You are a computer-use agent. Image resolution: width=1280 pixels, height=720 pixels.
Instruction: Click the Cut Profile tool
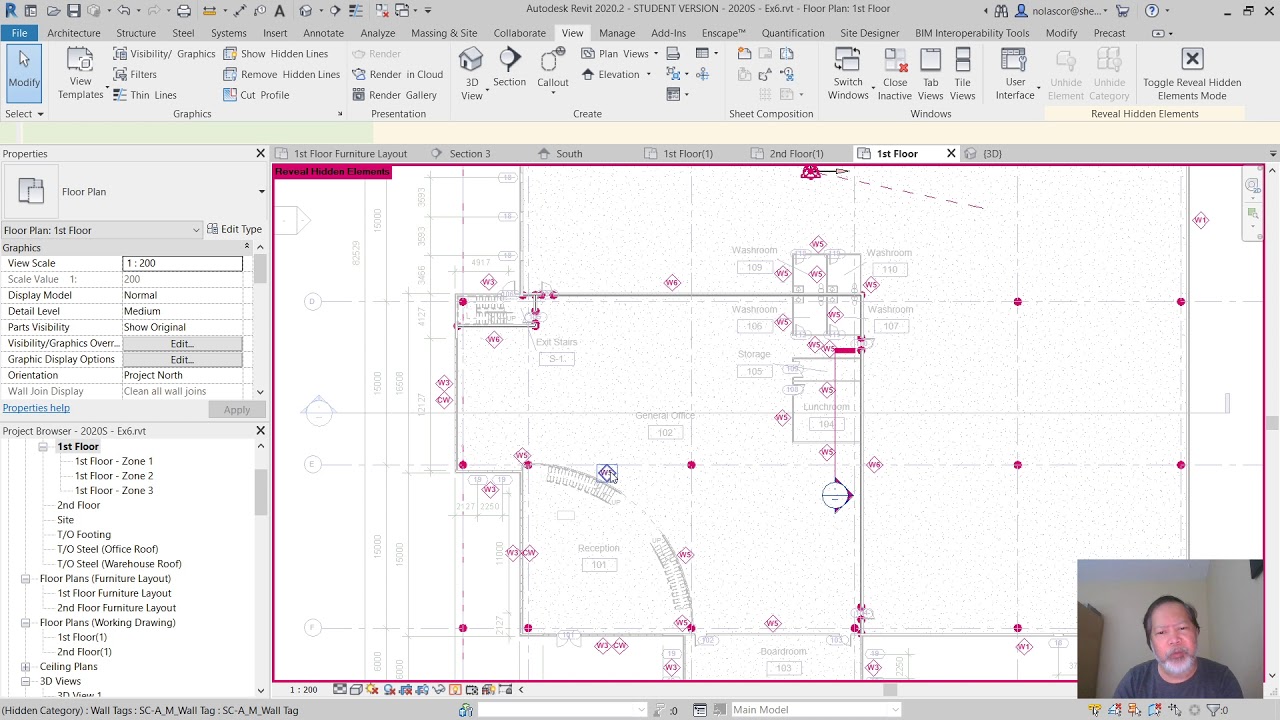click(256, 95)
